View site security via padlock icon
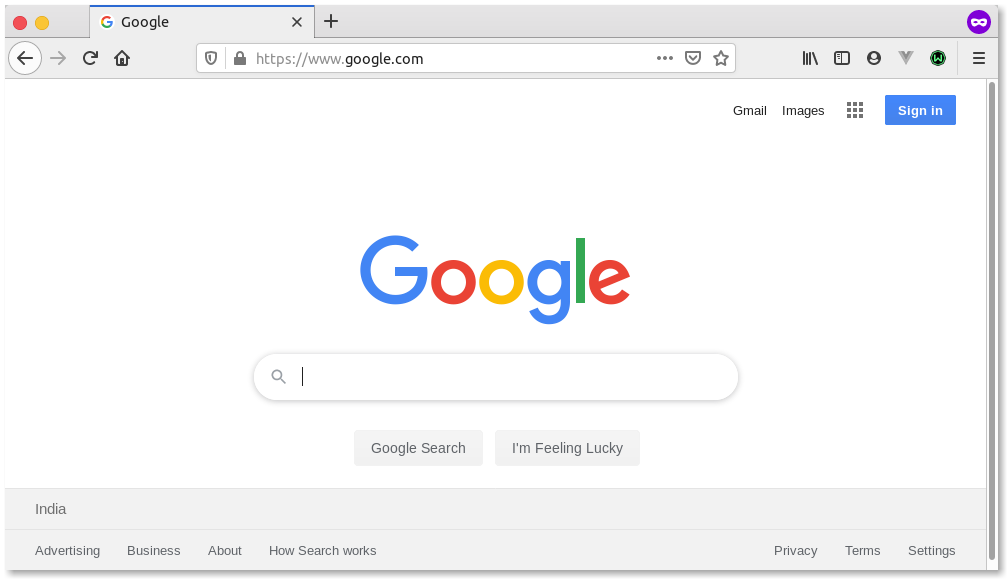The image size is (1007, 579). (240, 58)
